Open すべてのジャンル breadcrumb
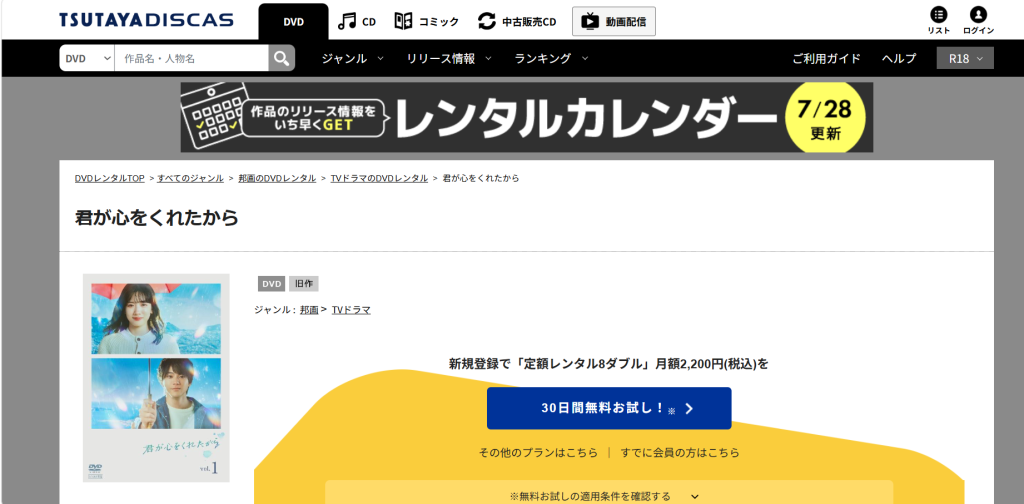 click(x=191, y=178)
